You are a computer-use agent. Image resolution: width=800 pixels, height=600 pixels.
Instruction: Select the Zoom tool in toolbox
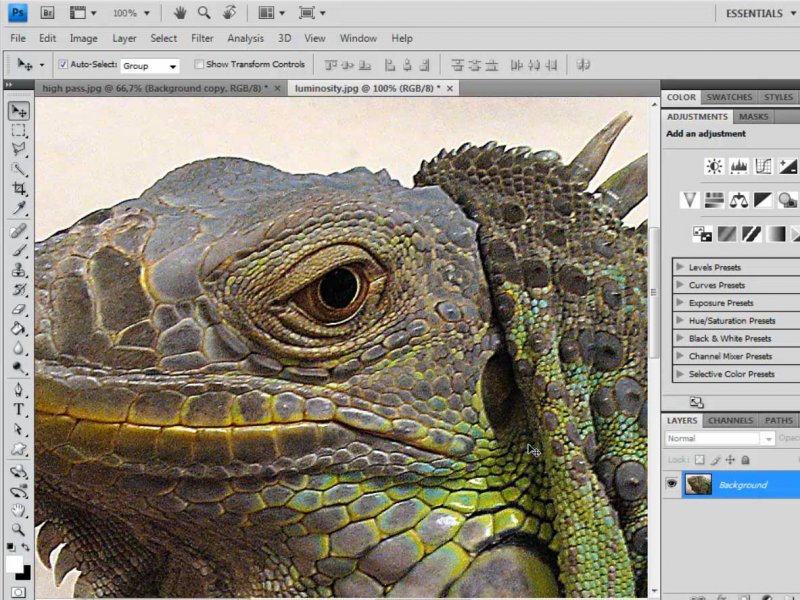(x=19, y=529)
